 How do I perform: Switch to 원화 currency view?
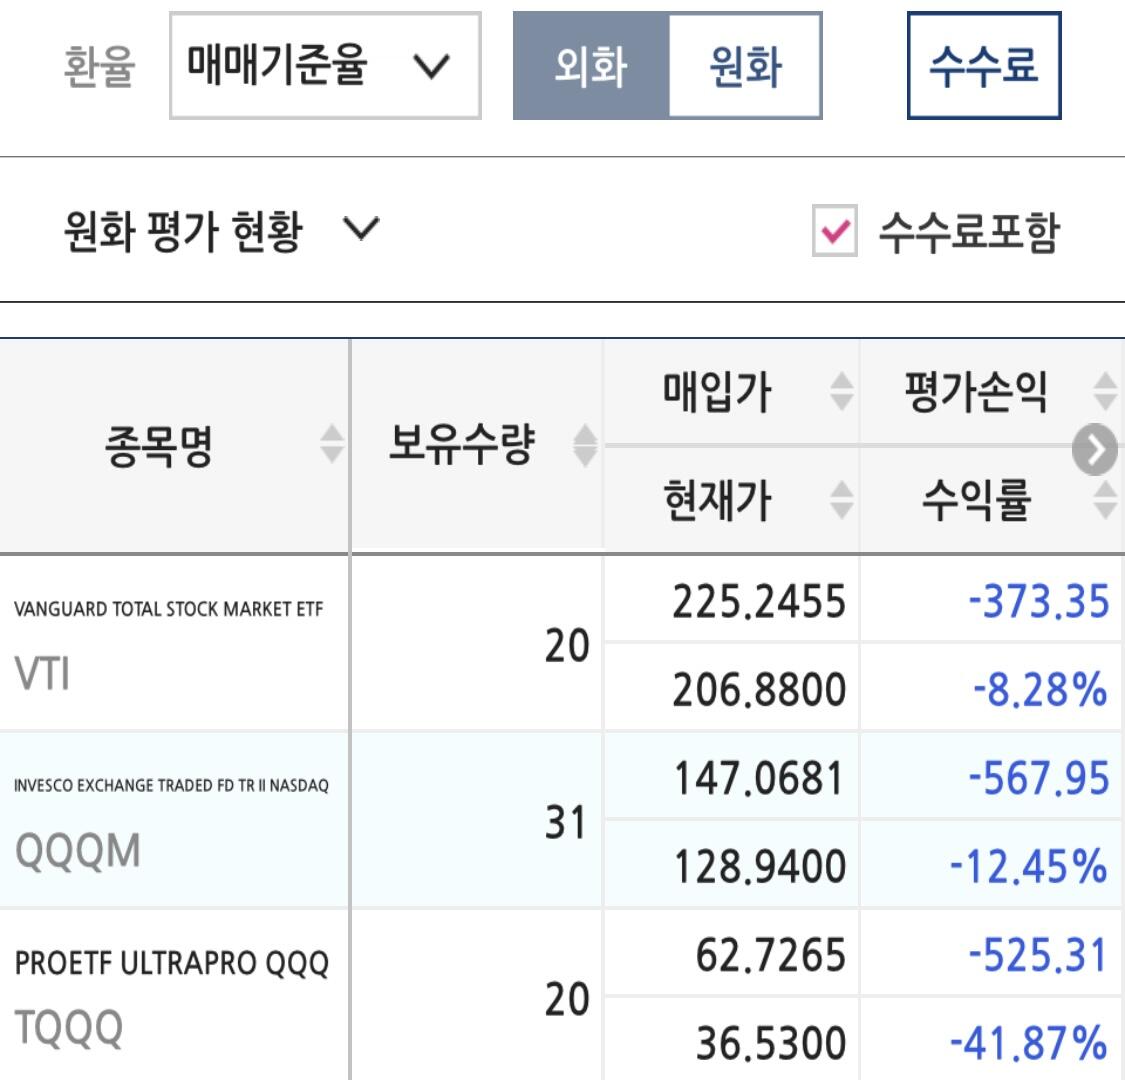click(x=745, y=65)
